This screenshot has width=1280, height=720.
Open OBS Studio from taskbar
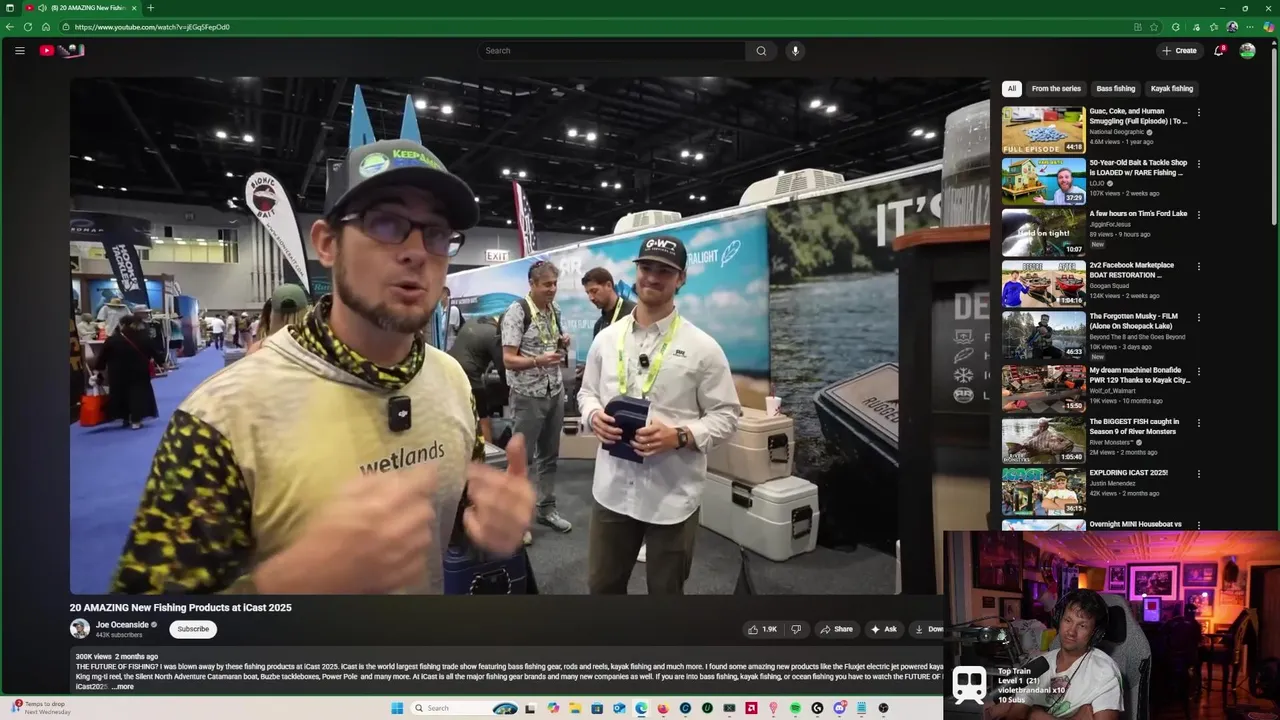[884, 708]
